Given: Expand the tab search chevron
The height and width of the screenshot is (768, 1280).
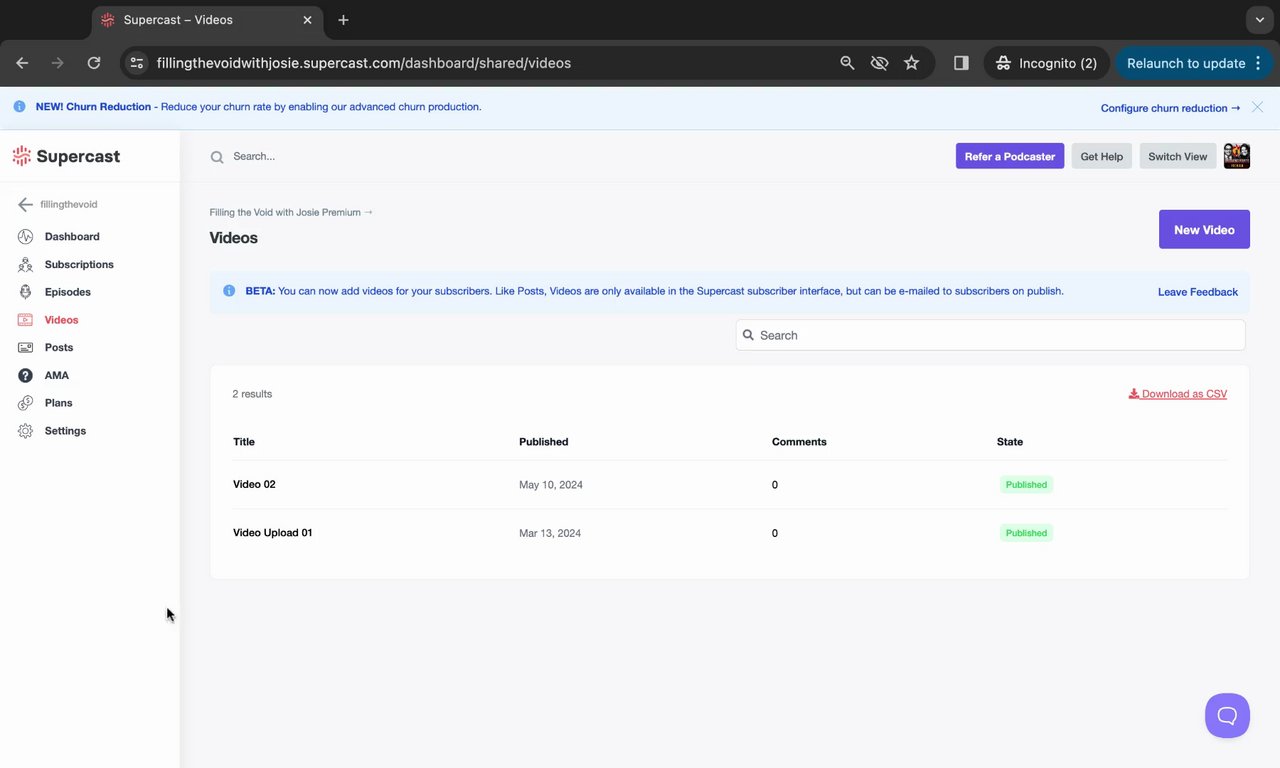Looking at the screenshot, I should pyautogui.click(x=1259, y=20).
